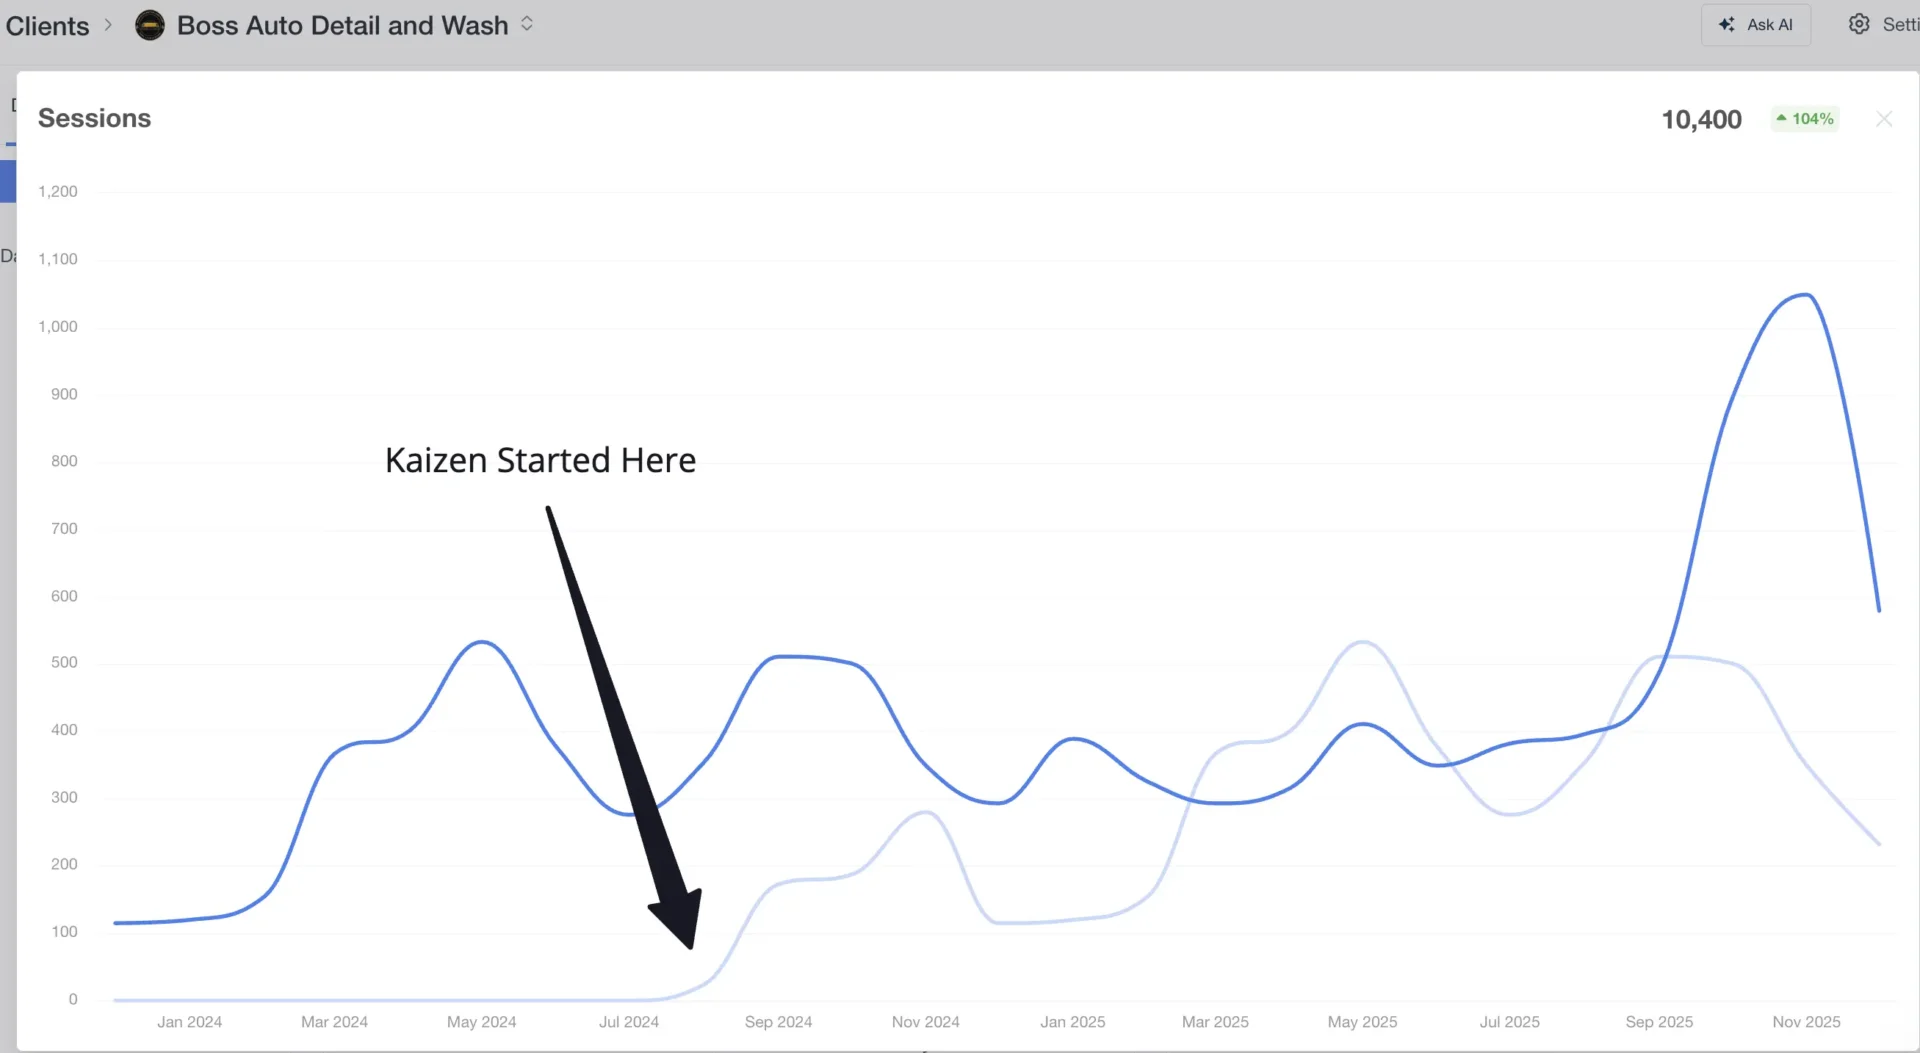This screenshot has height=1053, width=1920.
Task: Click the light line's May 2025 peak
Action: [x=1363, y=642]
